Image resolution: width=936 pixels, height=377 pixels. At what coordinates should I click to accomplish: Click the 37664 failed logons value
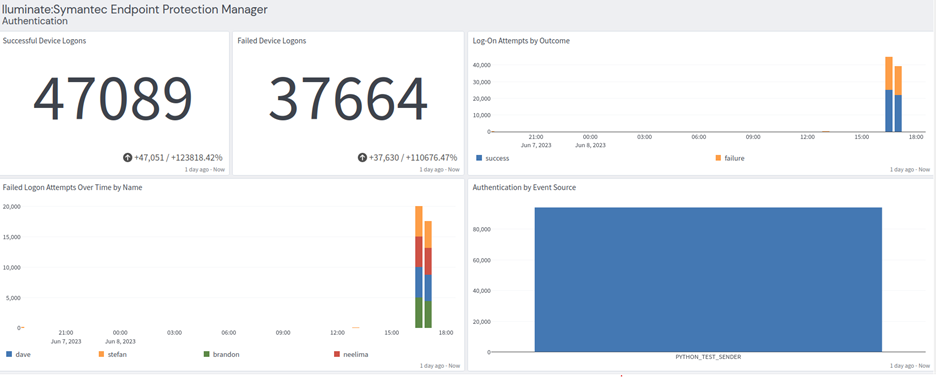(x=348, y=99)
